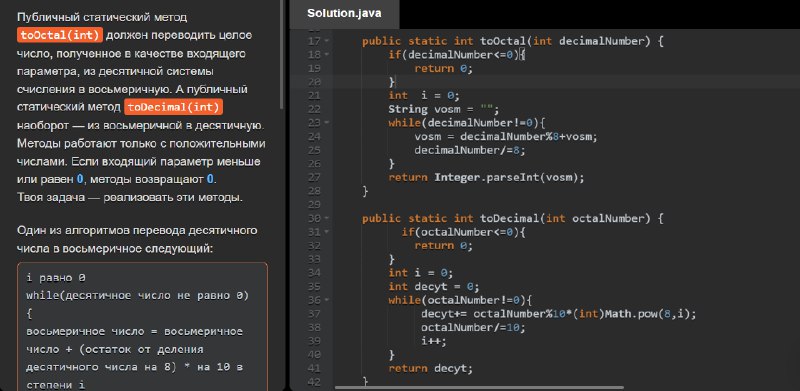The image size is (800, 391).
Task: Click the 'decimalNumber/=8;' code line
Action: coord(469,150)
